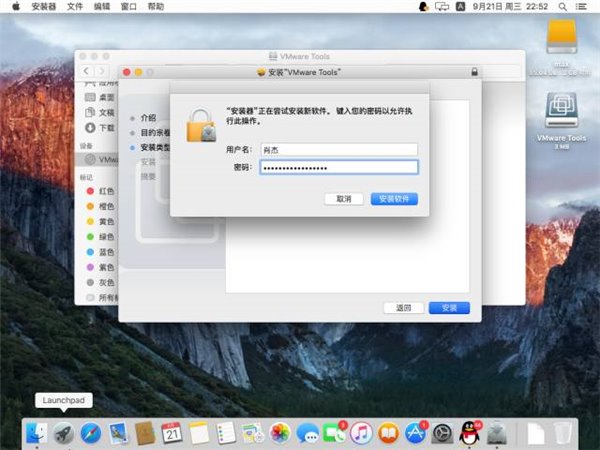
Task: Open Finder from the Dock
Action: (x=38, y=433)
